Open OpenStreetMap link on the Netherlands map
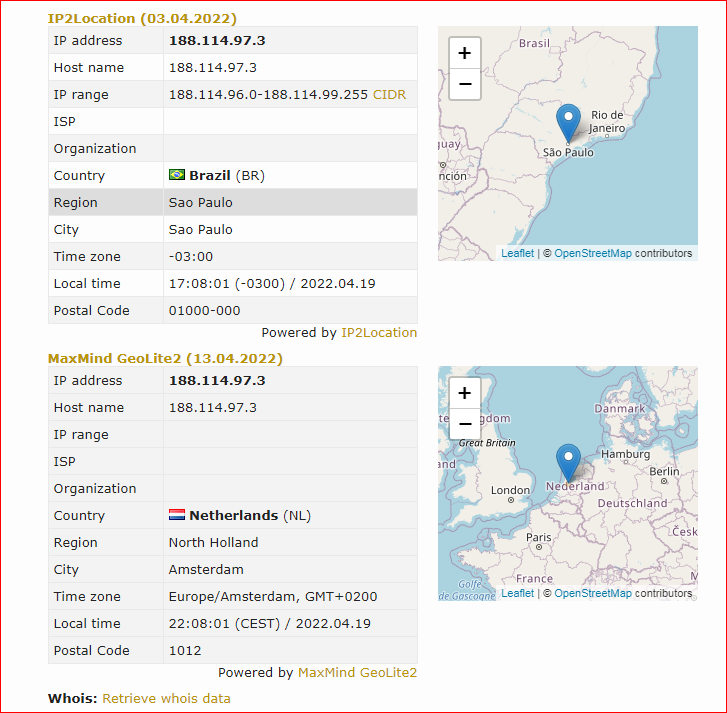Image resolution: width=727 pixels, height=713 pixels. coord(593,593)
